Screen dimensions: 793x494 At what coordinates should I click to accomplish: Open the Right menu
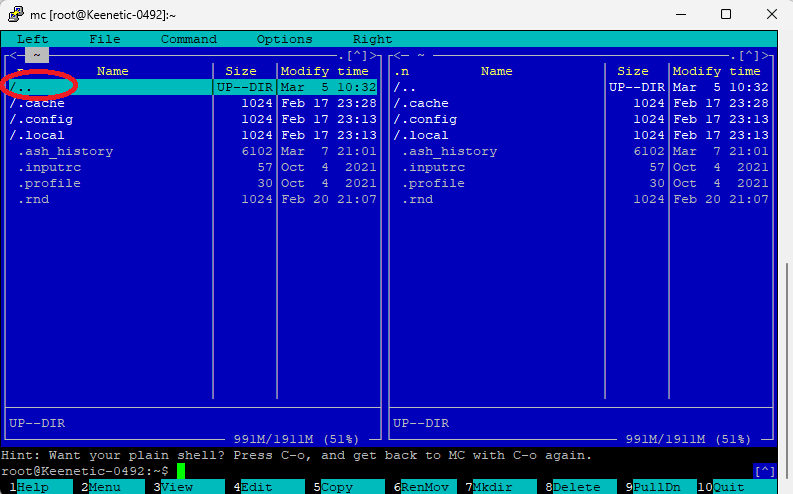372,39
